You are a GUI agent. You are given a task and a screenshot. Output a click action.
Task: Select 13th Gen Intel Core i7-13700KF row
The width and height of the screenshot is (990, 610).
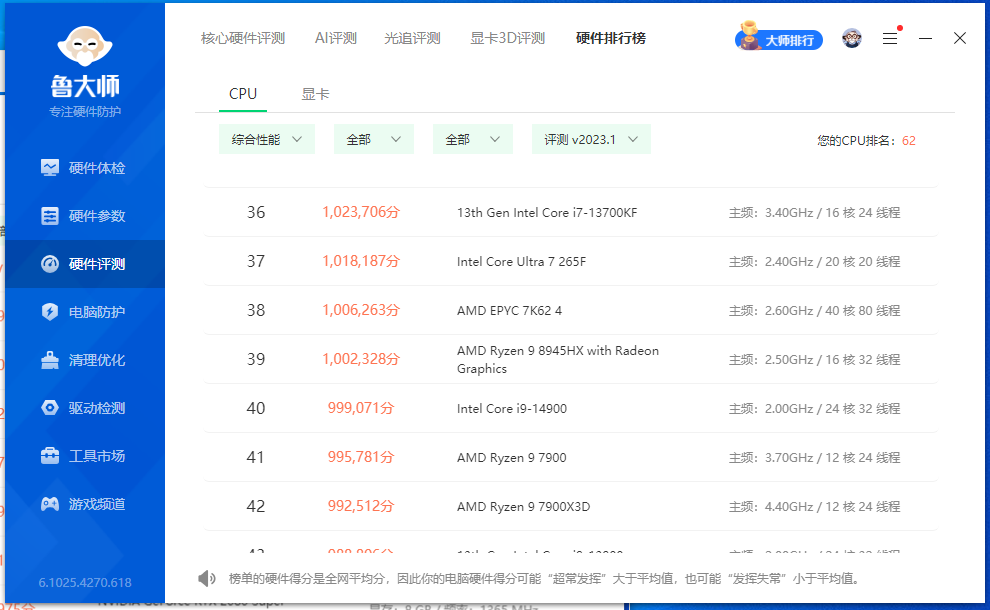click(x=571, y=212)
